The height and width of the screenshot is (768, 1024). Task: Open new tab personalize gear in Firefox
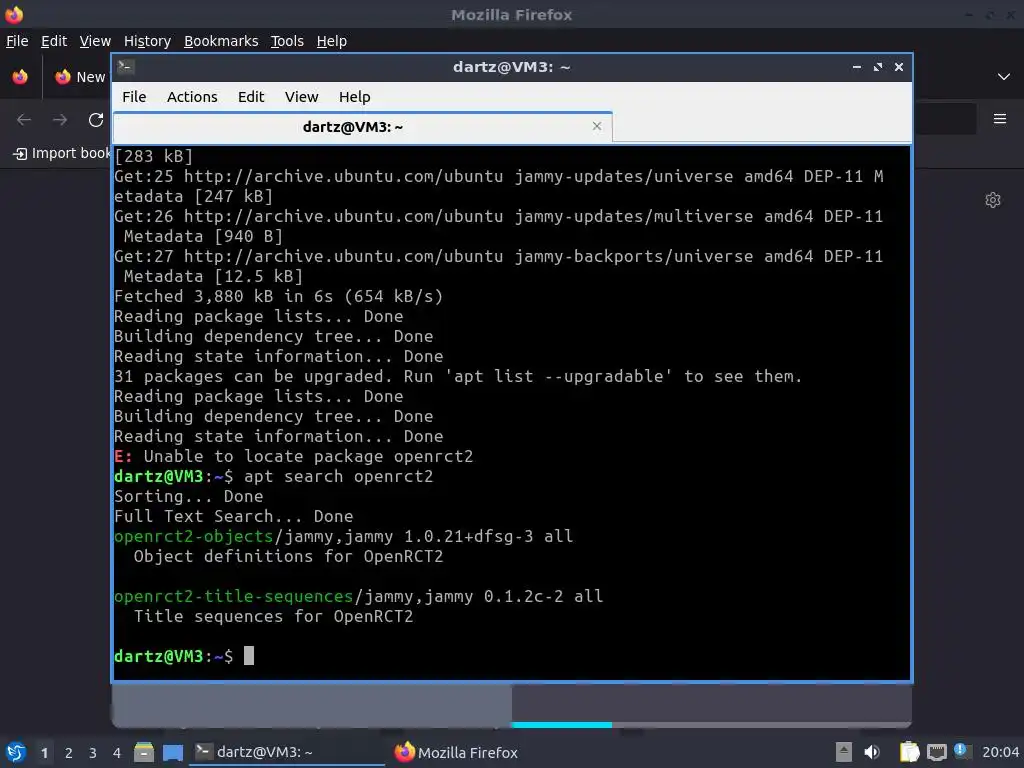pyautogui.click(x=993, y=200)
